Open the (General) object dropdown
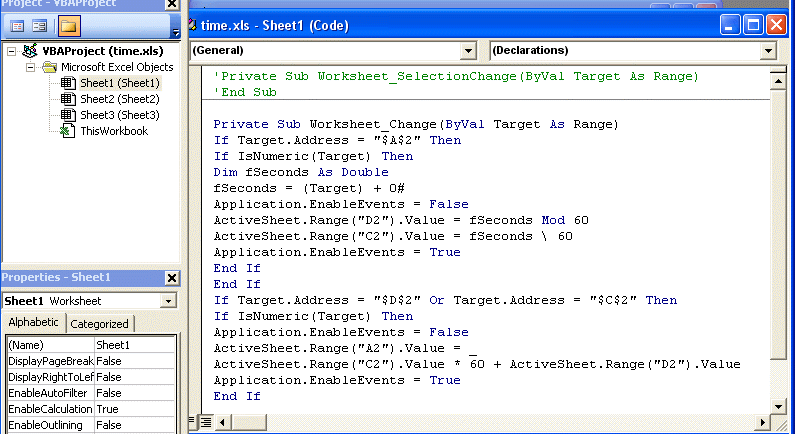 (468, 51)
